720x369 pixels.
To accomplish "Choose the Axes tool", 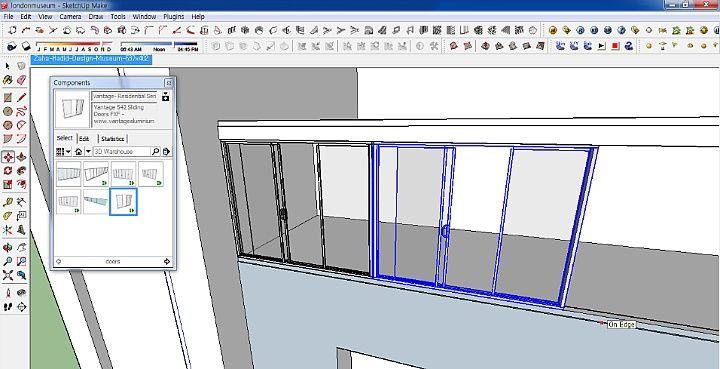I will (7, 229).
